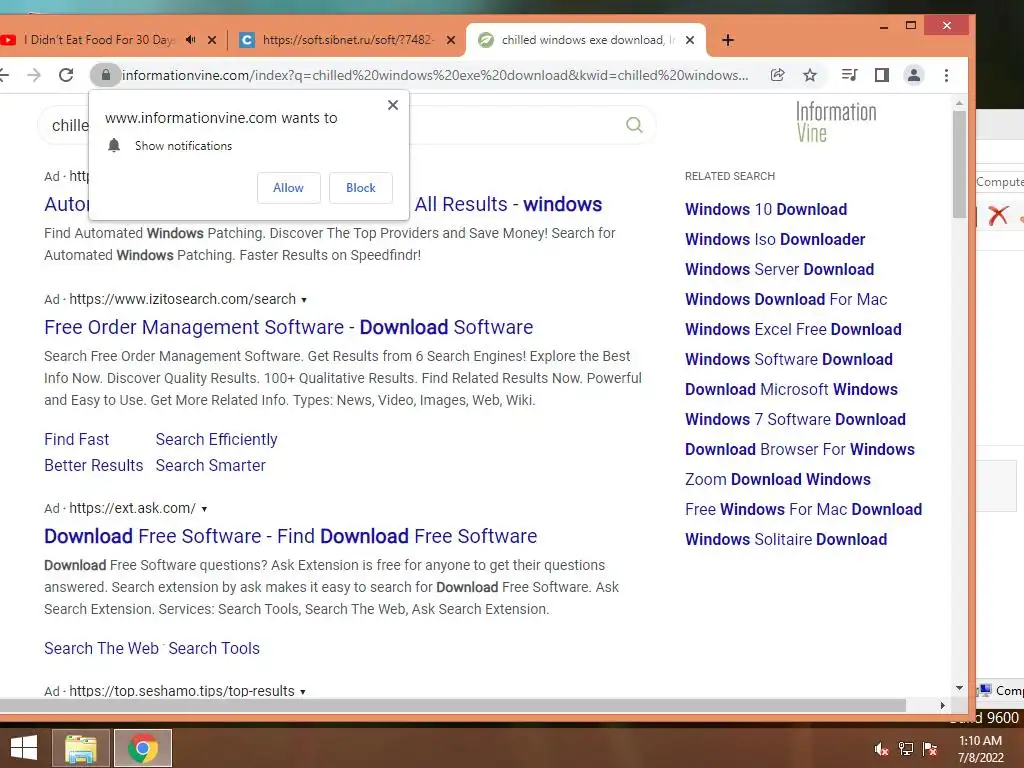Expand izitosearch.com ad dropdown arrow
This screenshot has width=1024, height=768.
pos(304,300)
